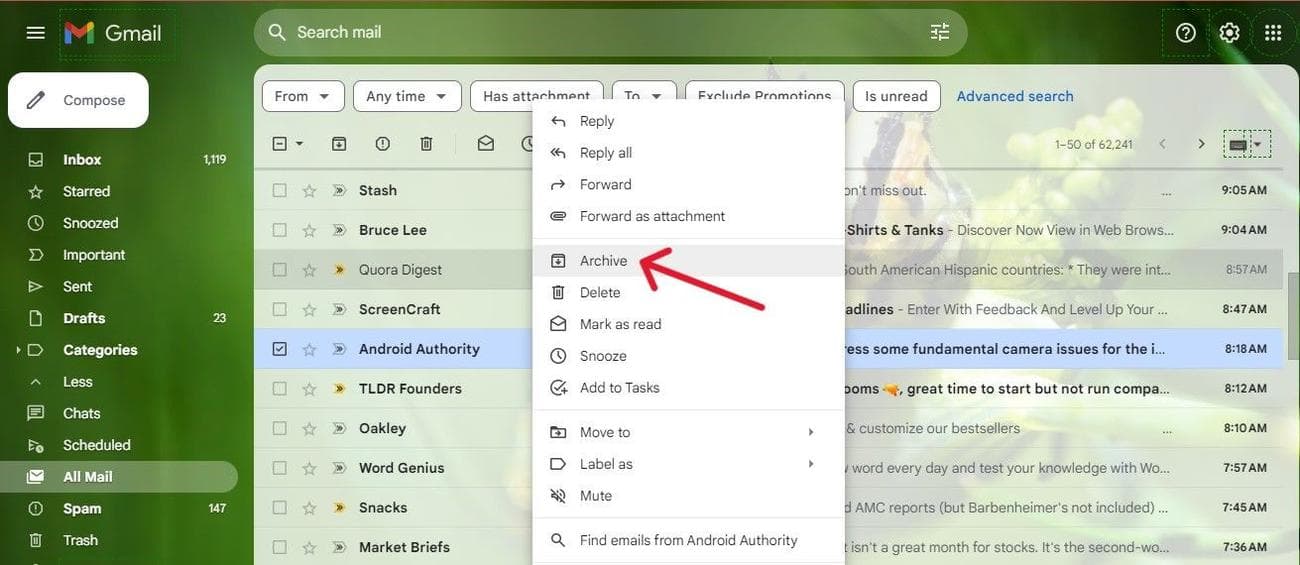Open the Google apps grid
The image size is (1300, 565).
pyautogui.click(x=1272, y=33)
